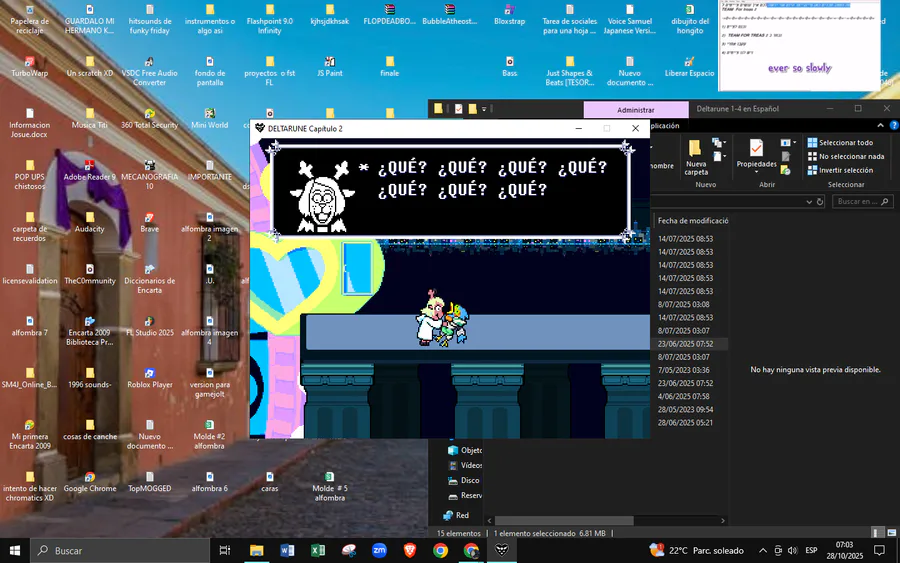Open the 360 Total Security shortcut
The height and width of the screenshot is (563, 900).
coord(149,118)
